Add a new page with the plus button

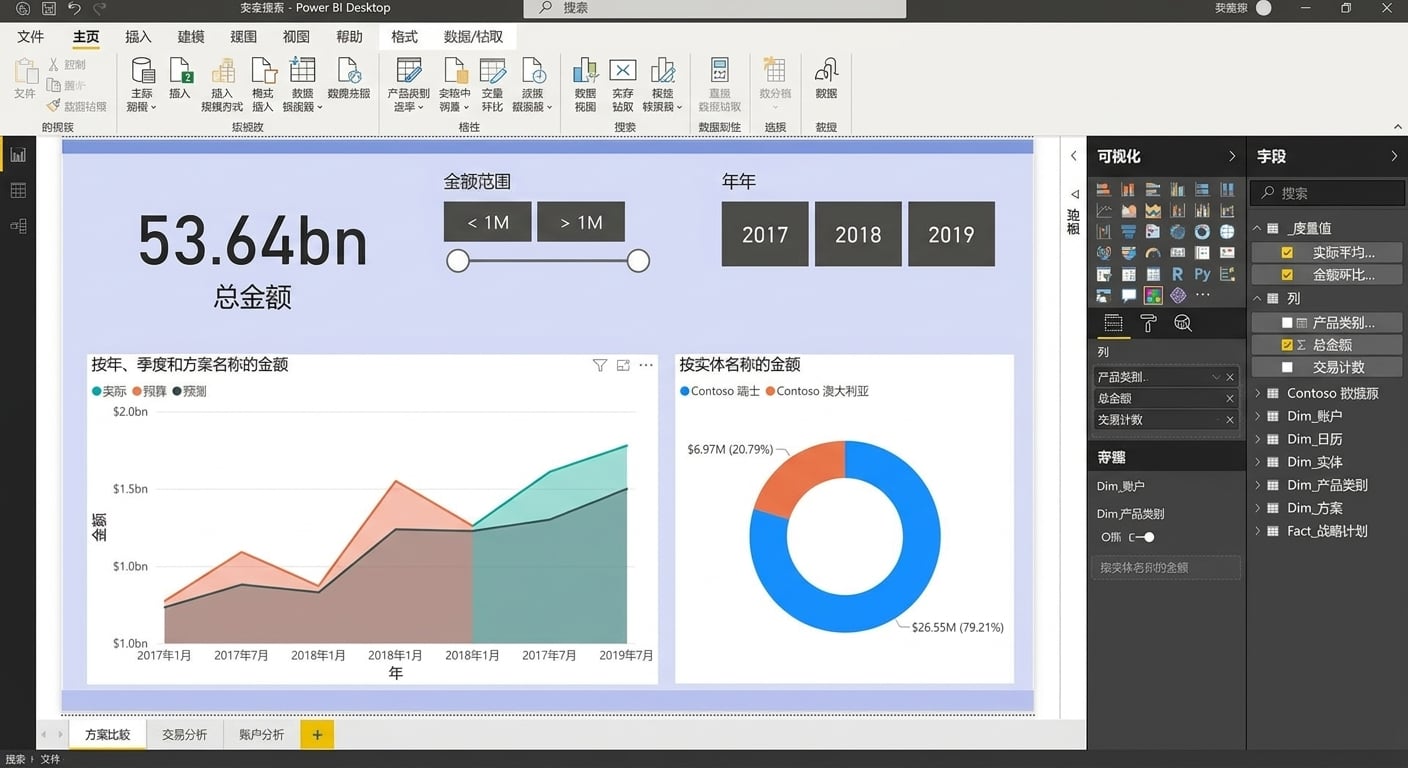point(317,735)
